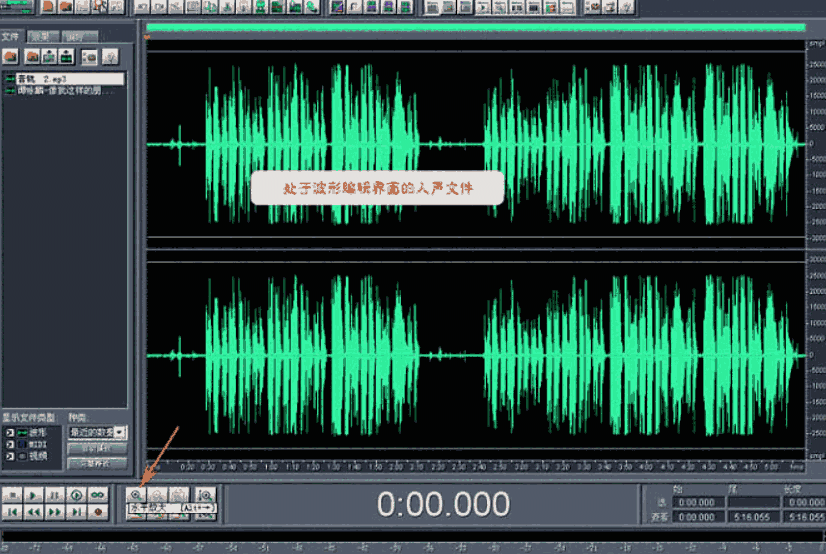Switch to the second tab beside 文件

pos(42,36)
